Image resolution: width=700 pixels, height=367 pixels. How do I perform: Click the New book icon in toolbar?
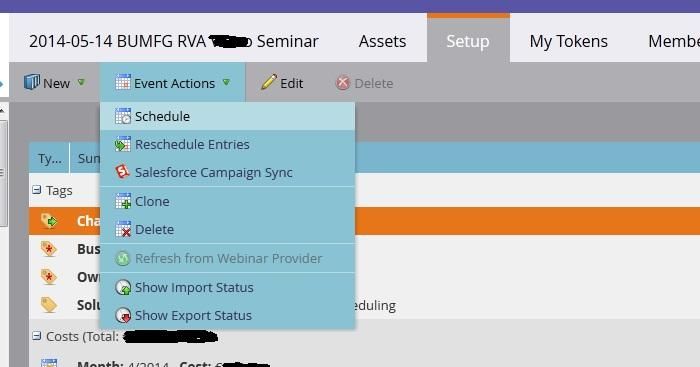pyautogui.click(x=32, y=82)
